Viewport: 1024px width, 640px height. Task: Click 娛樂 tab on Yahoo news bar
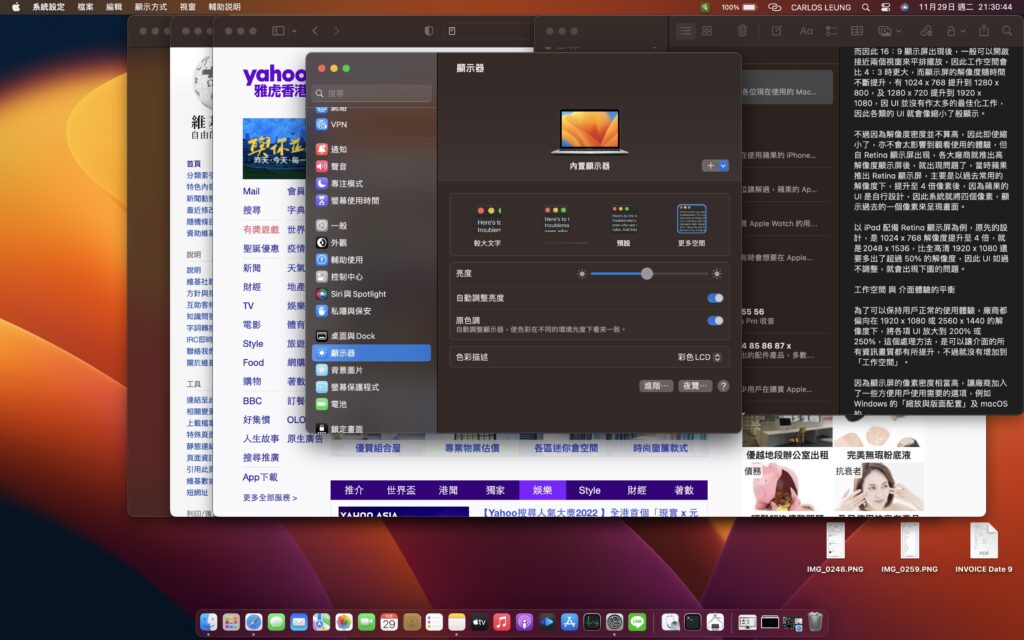coord(542,490)
